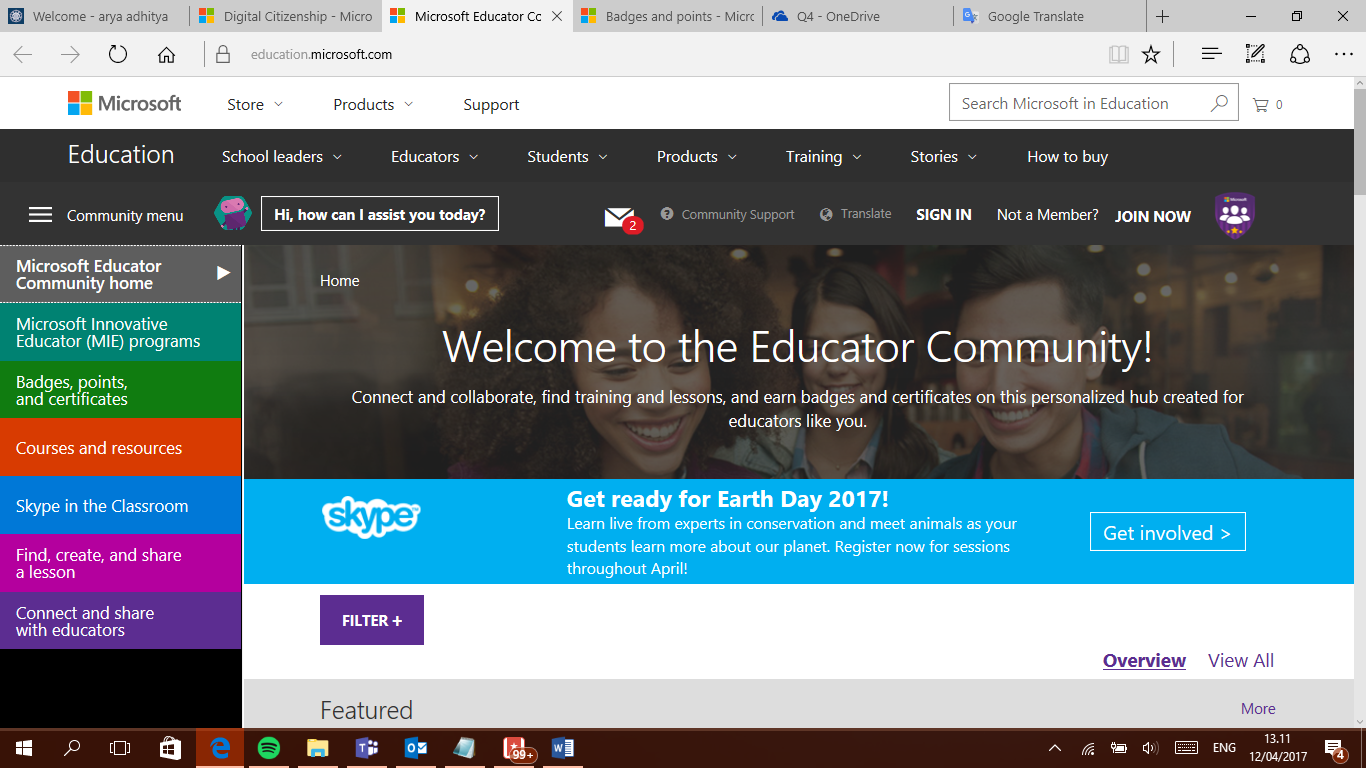Open Word from the taskbar

pos(562,748)
